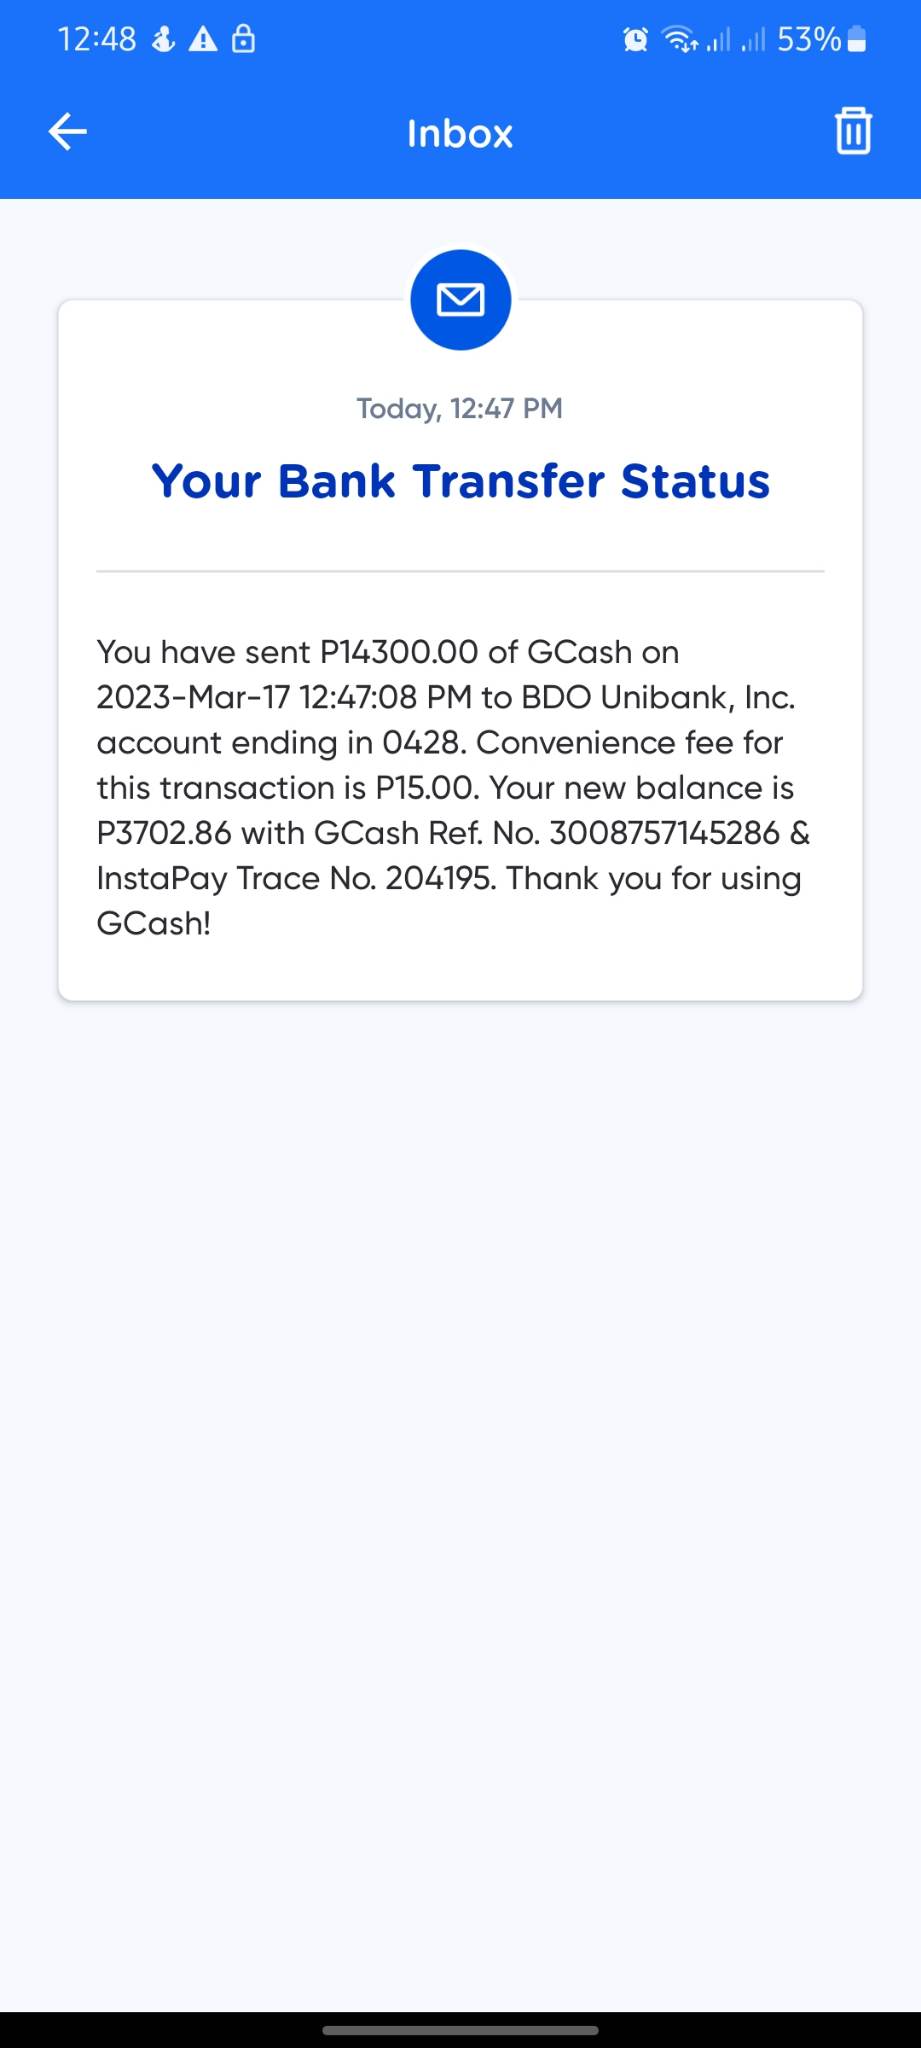
Task: Tap the Wi-Fi status bar icon
Action: [680, 40]
